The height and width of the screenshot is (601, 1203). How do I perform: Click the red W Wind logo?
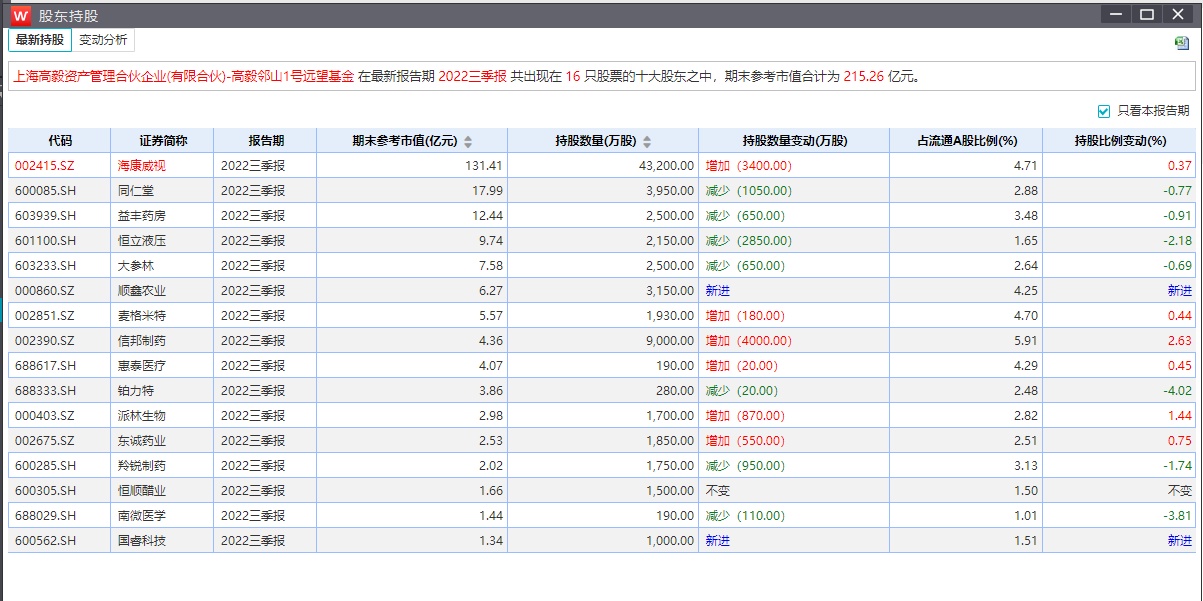(20, 15)
